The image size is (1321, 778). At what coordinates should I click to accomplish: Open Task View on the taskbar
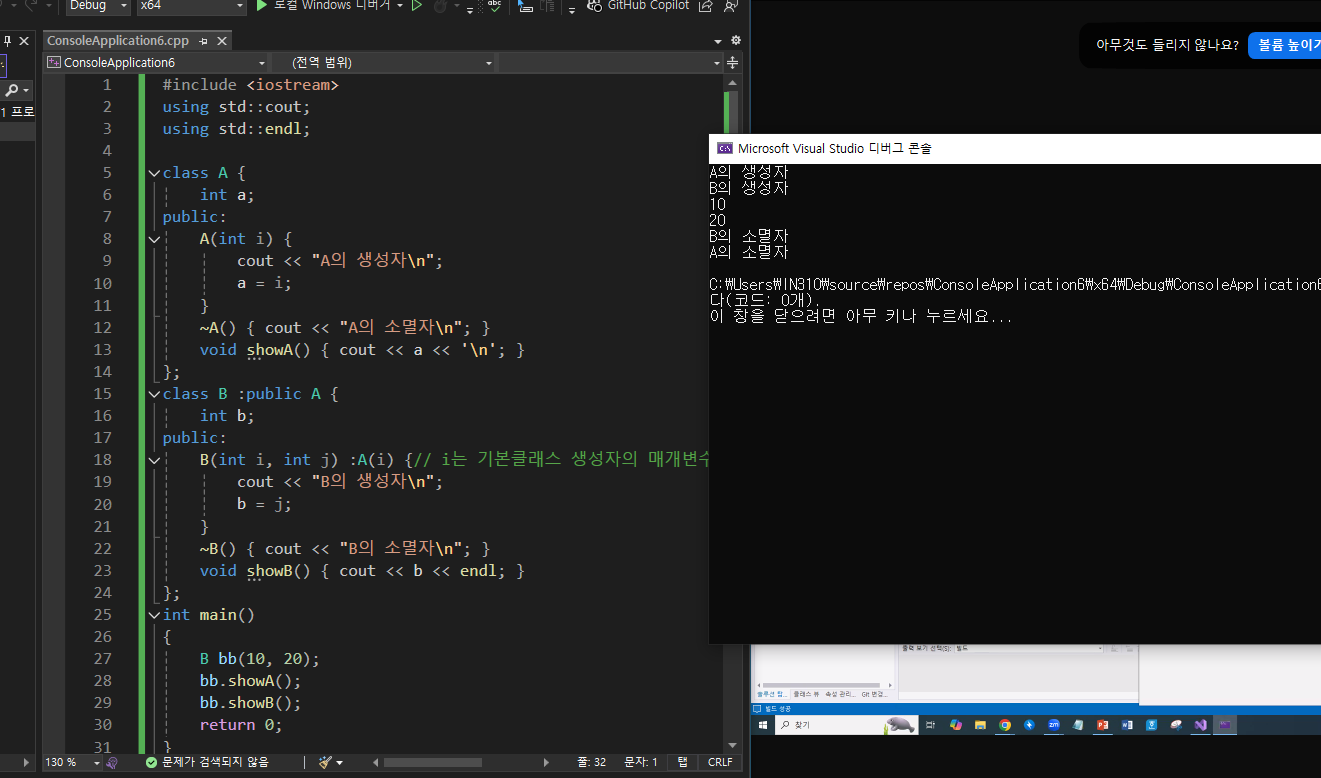pyautogui.click(x=930, y=725)
